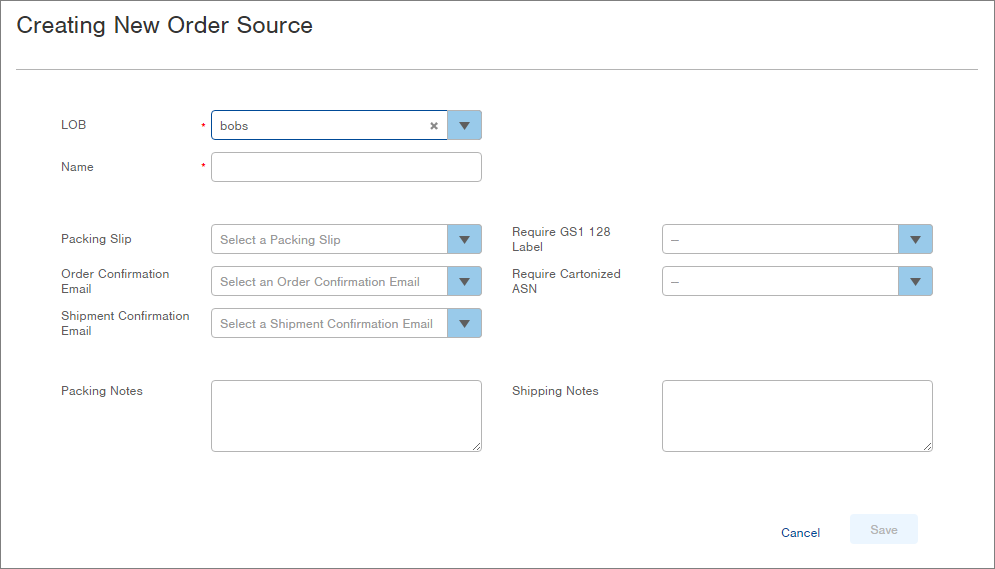
Task: Expand the Shipment Confirmation Email dropdown arrow
Action: [x=465, y=323]
